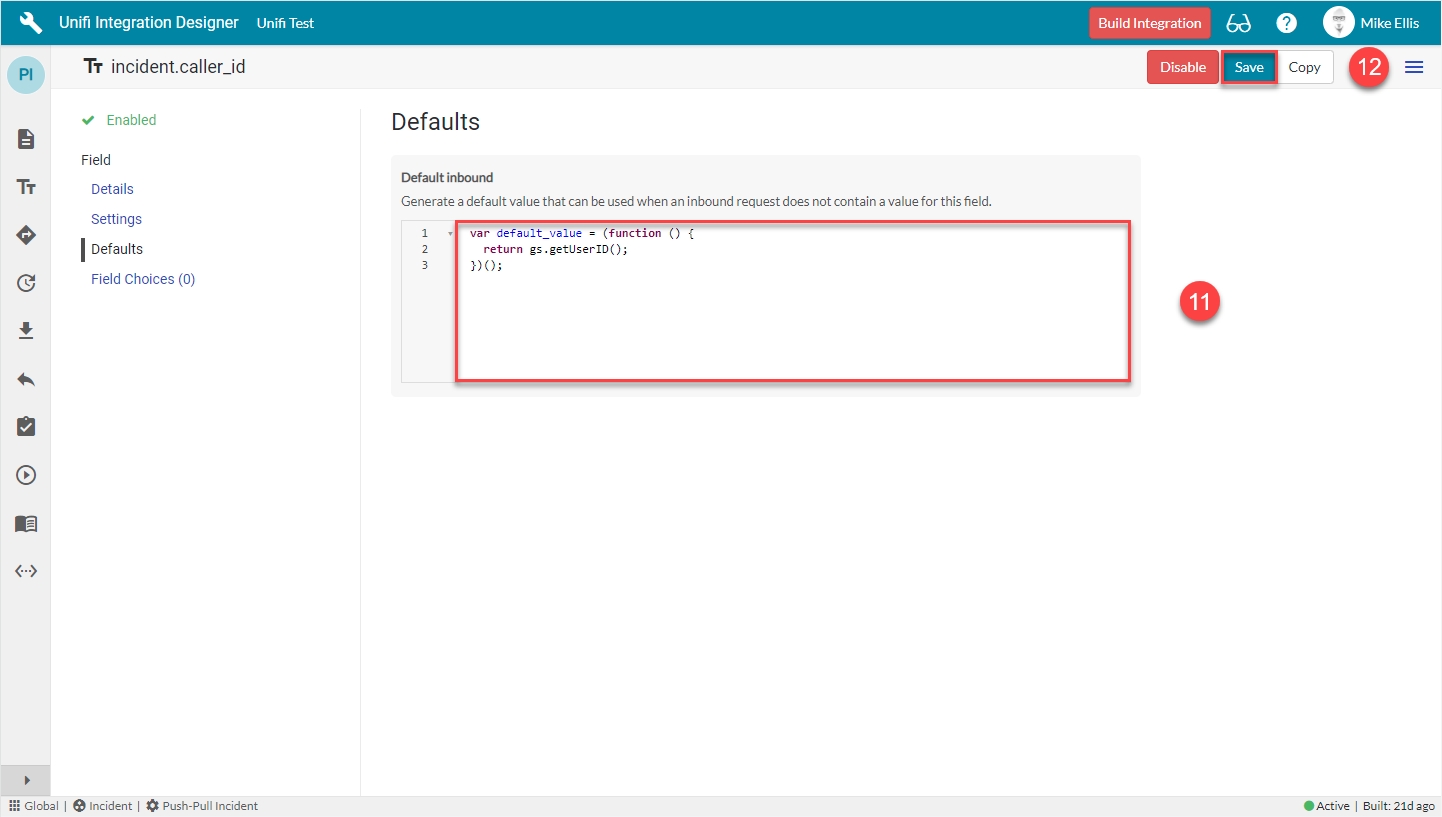
Task: Switch to the Settings section
Action: tap(116, 219)
